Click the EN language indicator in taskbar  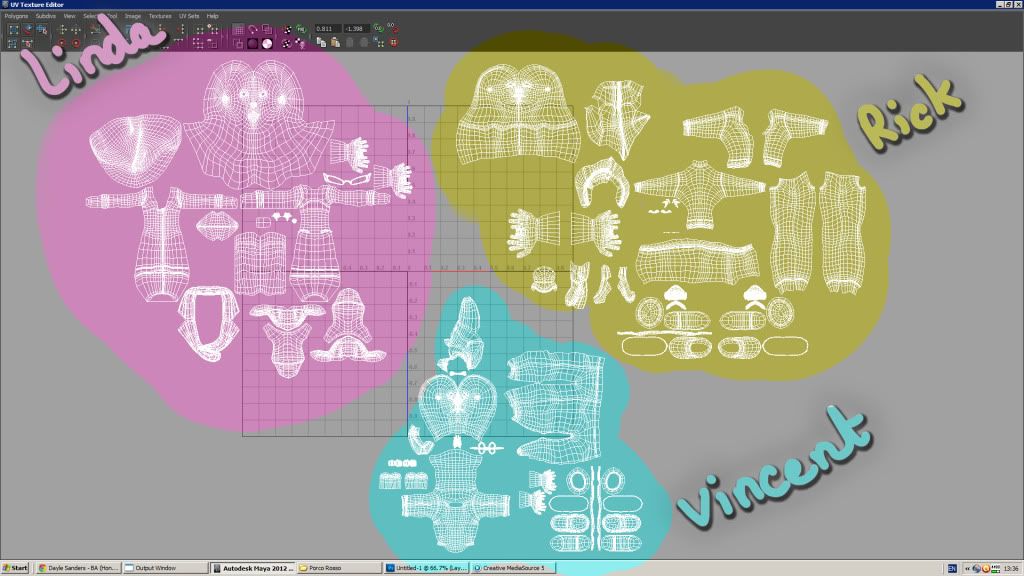coord(952,569)
